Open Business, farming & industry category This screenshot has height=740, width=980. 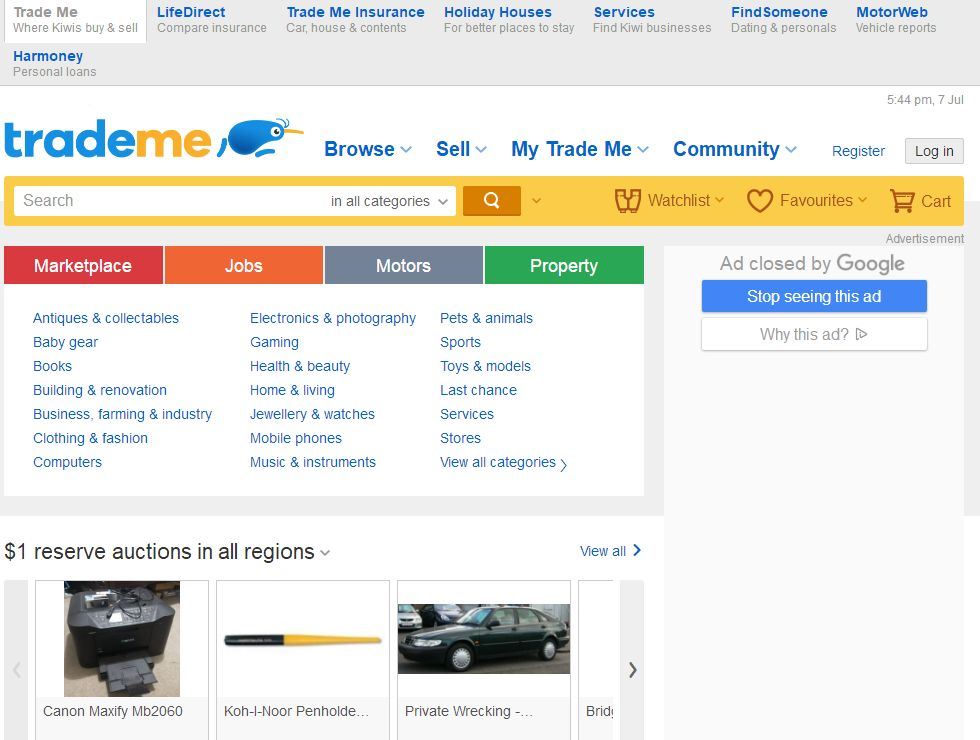[x=122, y=414]
